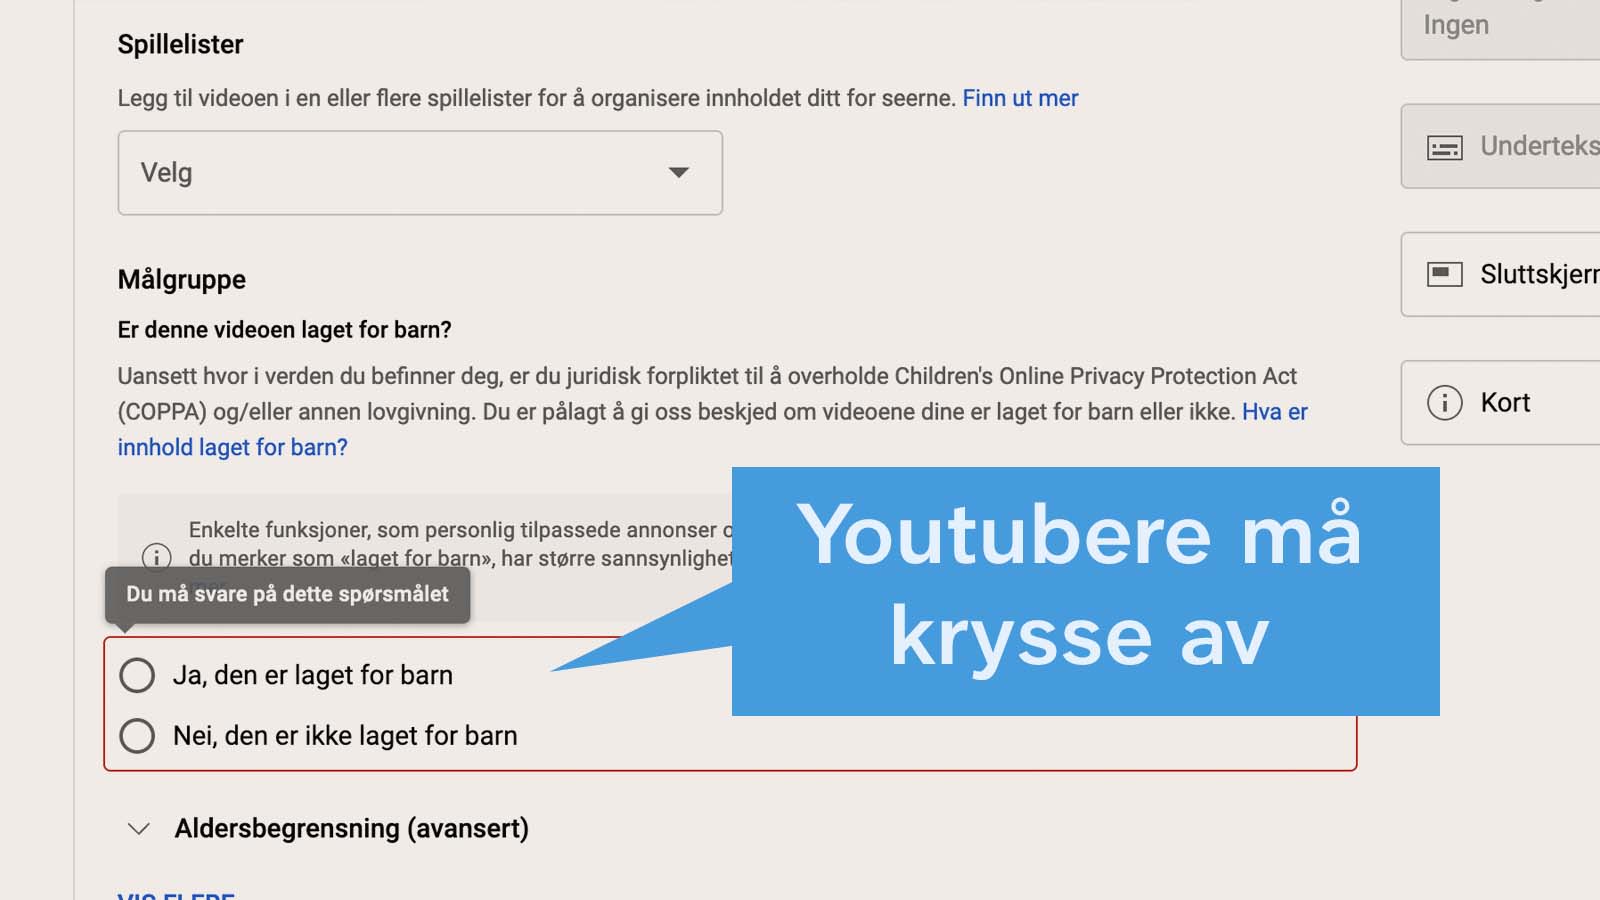Click the Undertekster subtitles icon
This screenshot has height=900, width=1600.
(1444, 148)
